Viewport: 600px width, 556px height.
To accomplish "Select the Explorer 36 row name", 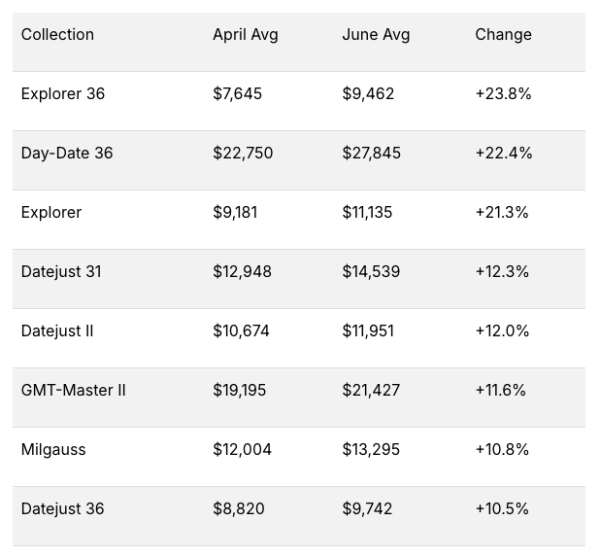I will [63, 94].
